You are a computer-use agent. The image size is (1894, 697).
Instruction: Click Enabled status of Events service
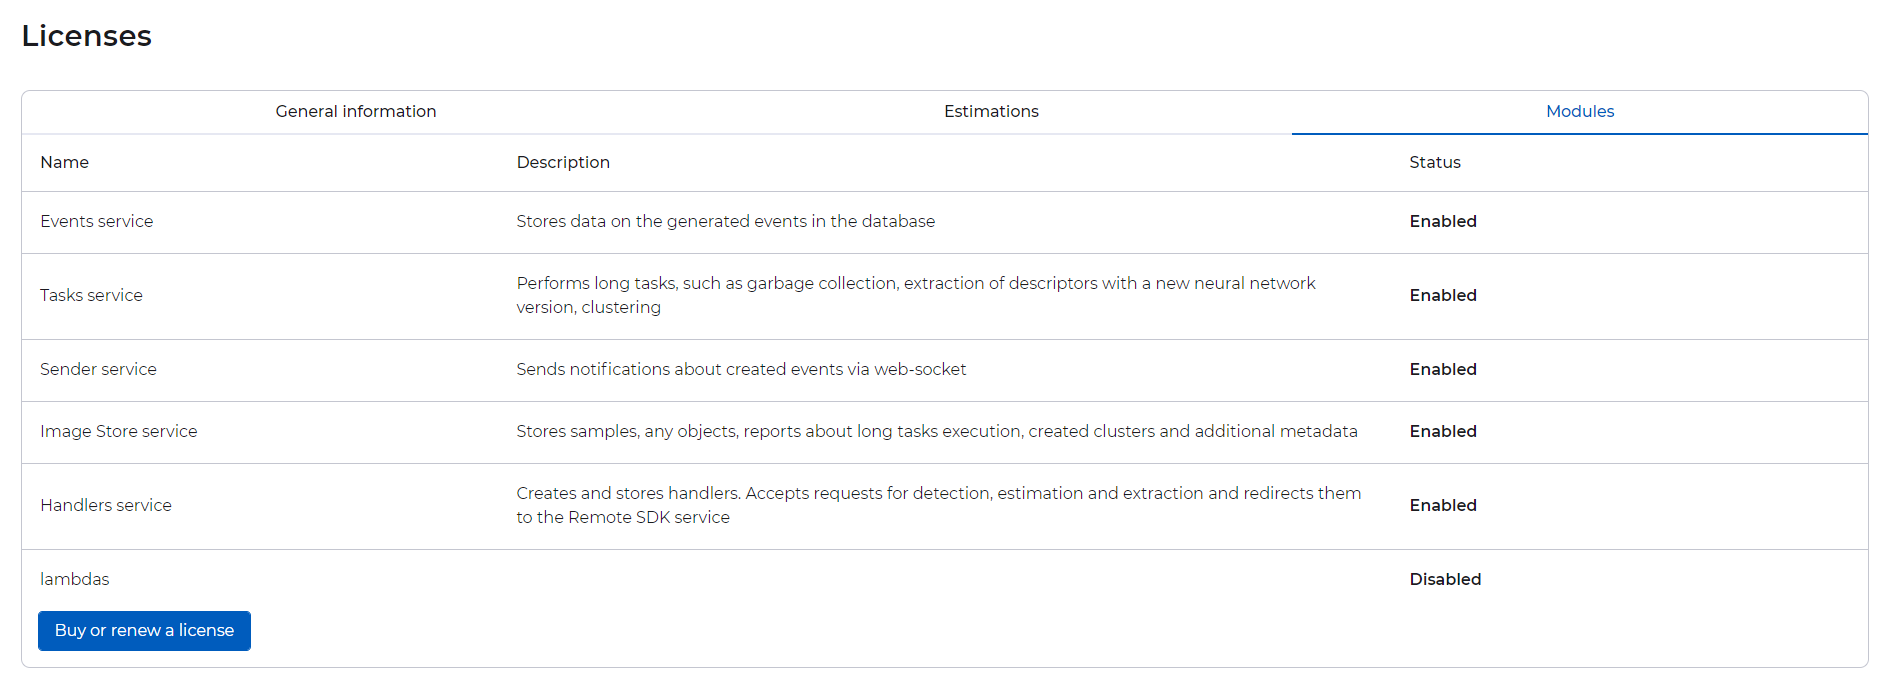(x=1443, y=222)
